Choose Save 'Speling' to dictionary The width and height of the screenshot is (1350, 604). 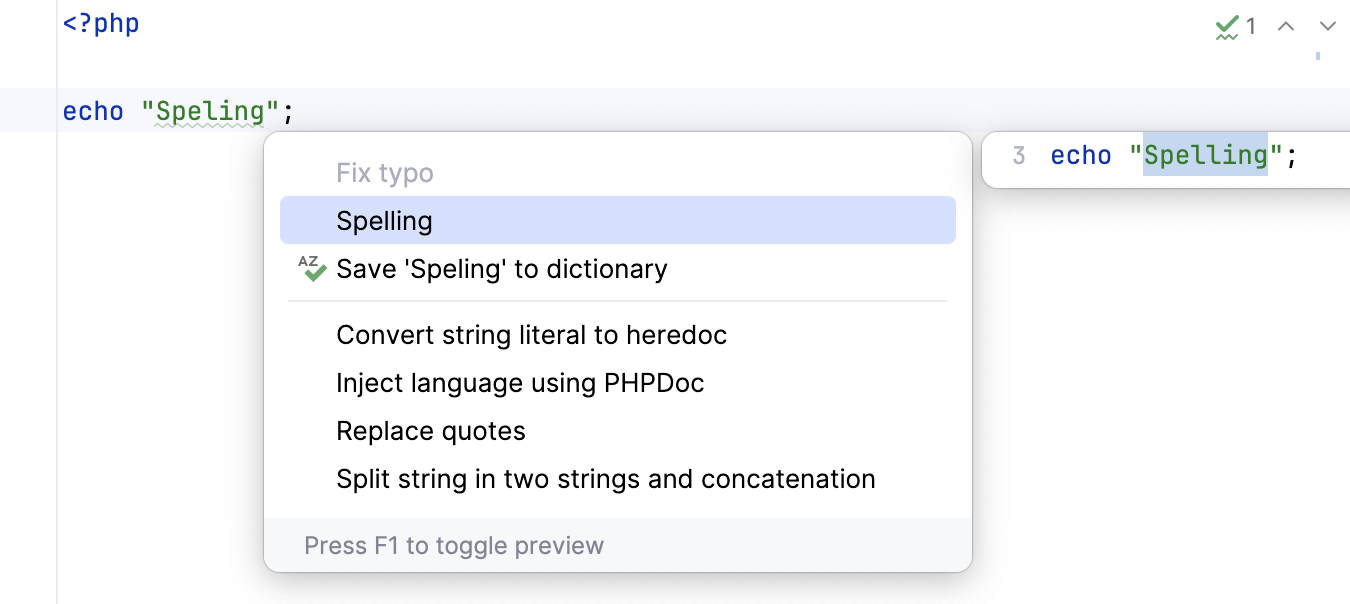coord(501,268)
